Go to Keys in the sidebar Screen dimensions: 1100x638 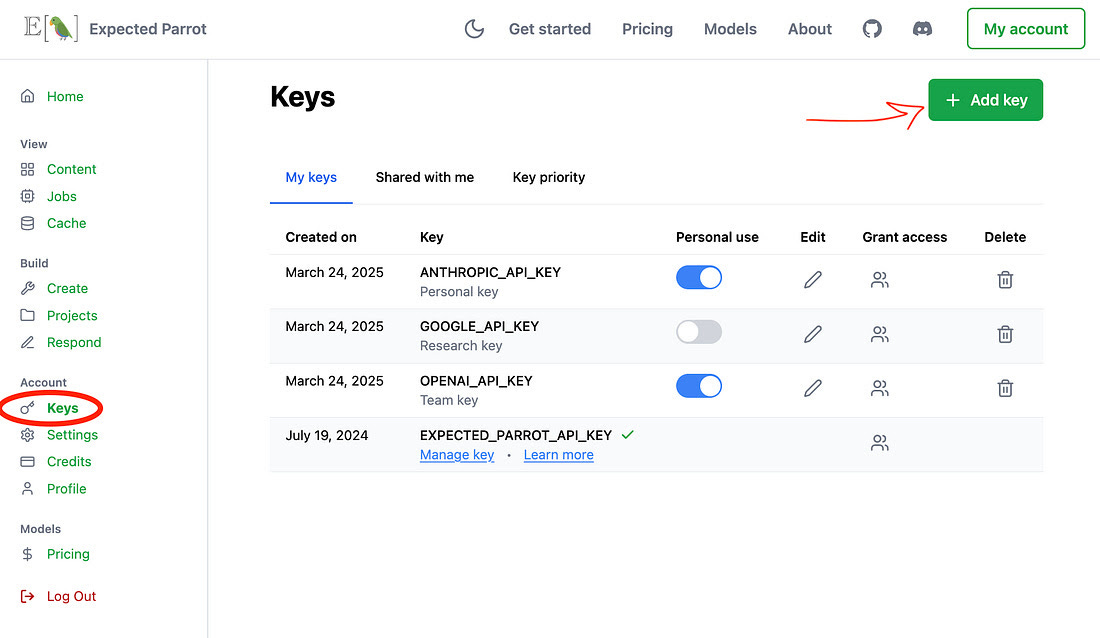click(x=62, y=408)
